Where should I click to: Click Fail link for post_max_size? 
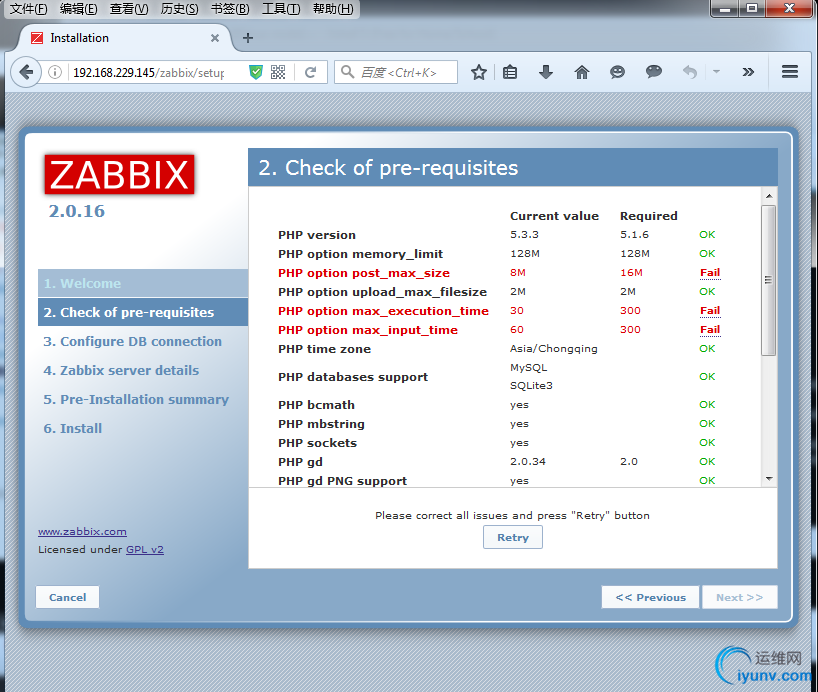(x=710, y=272)
